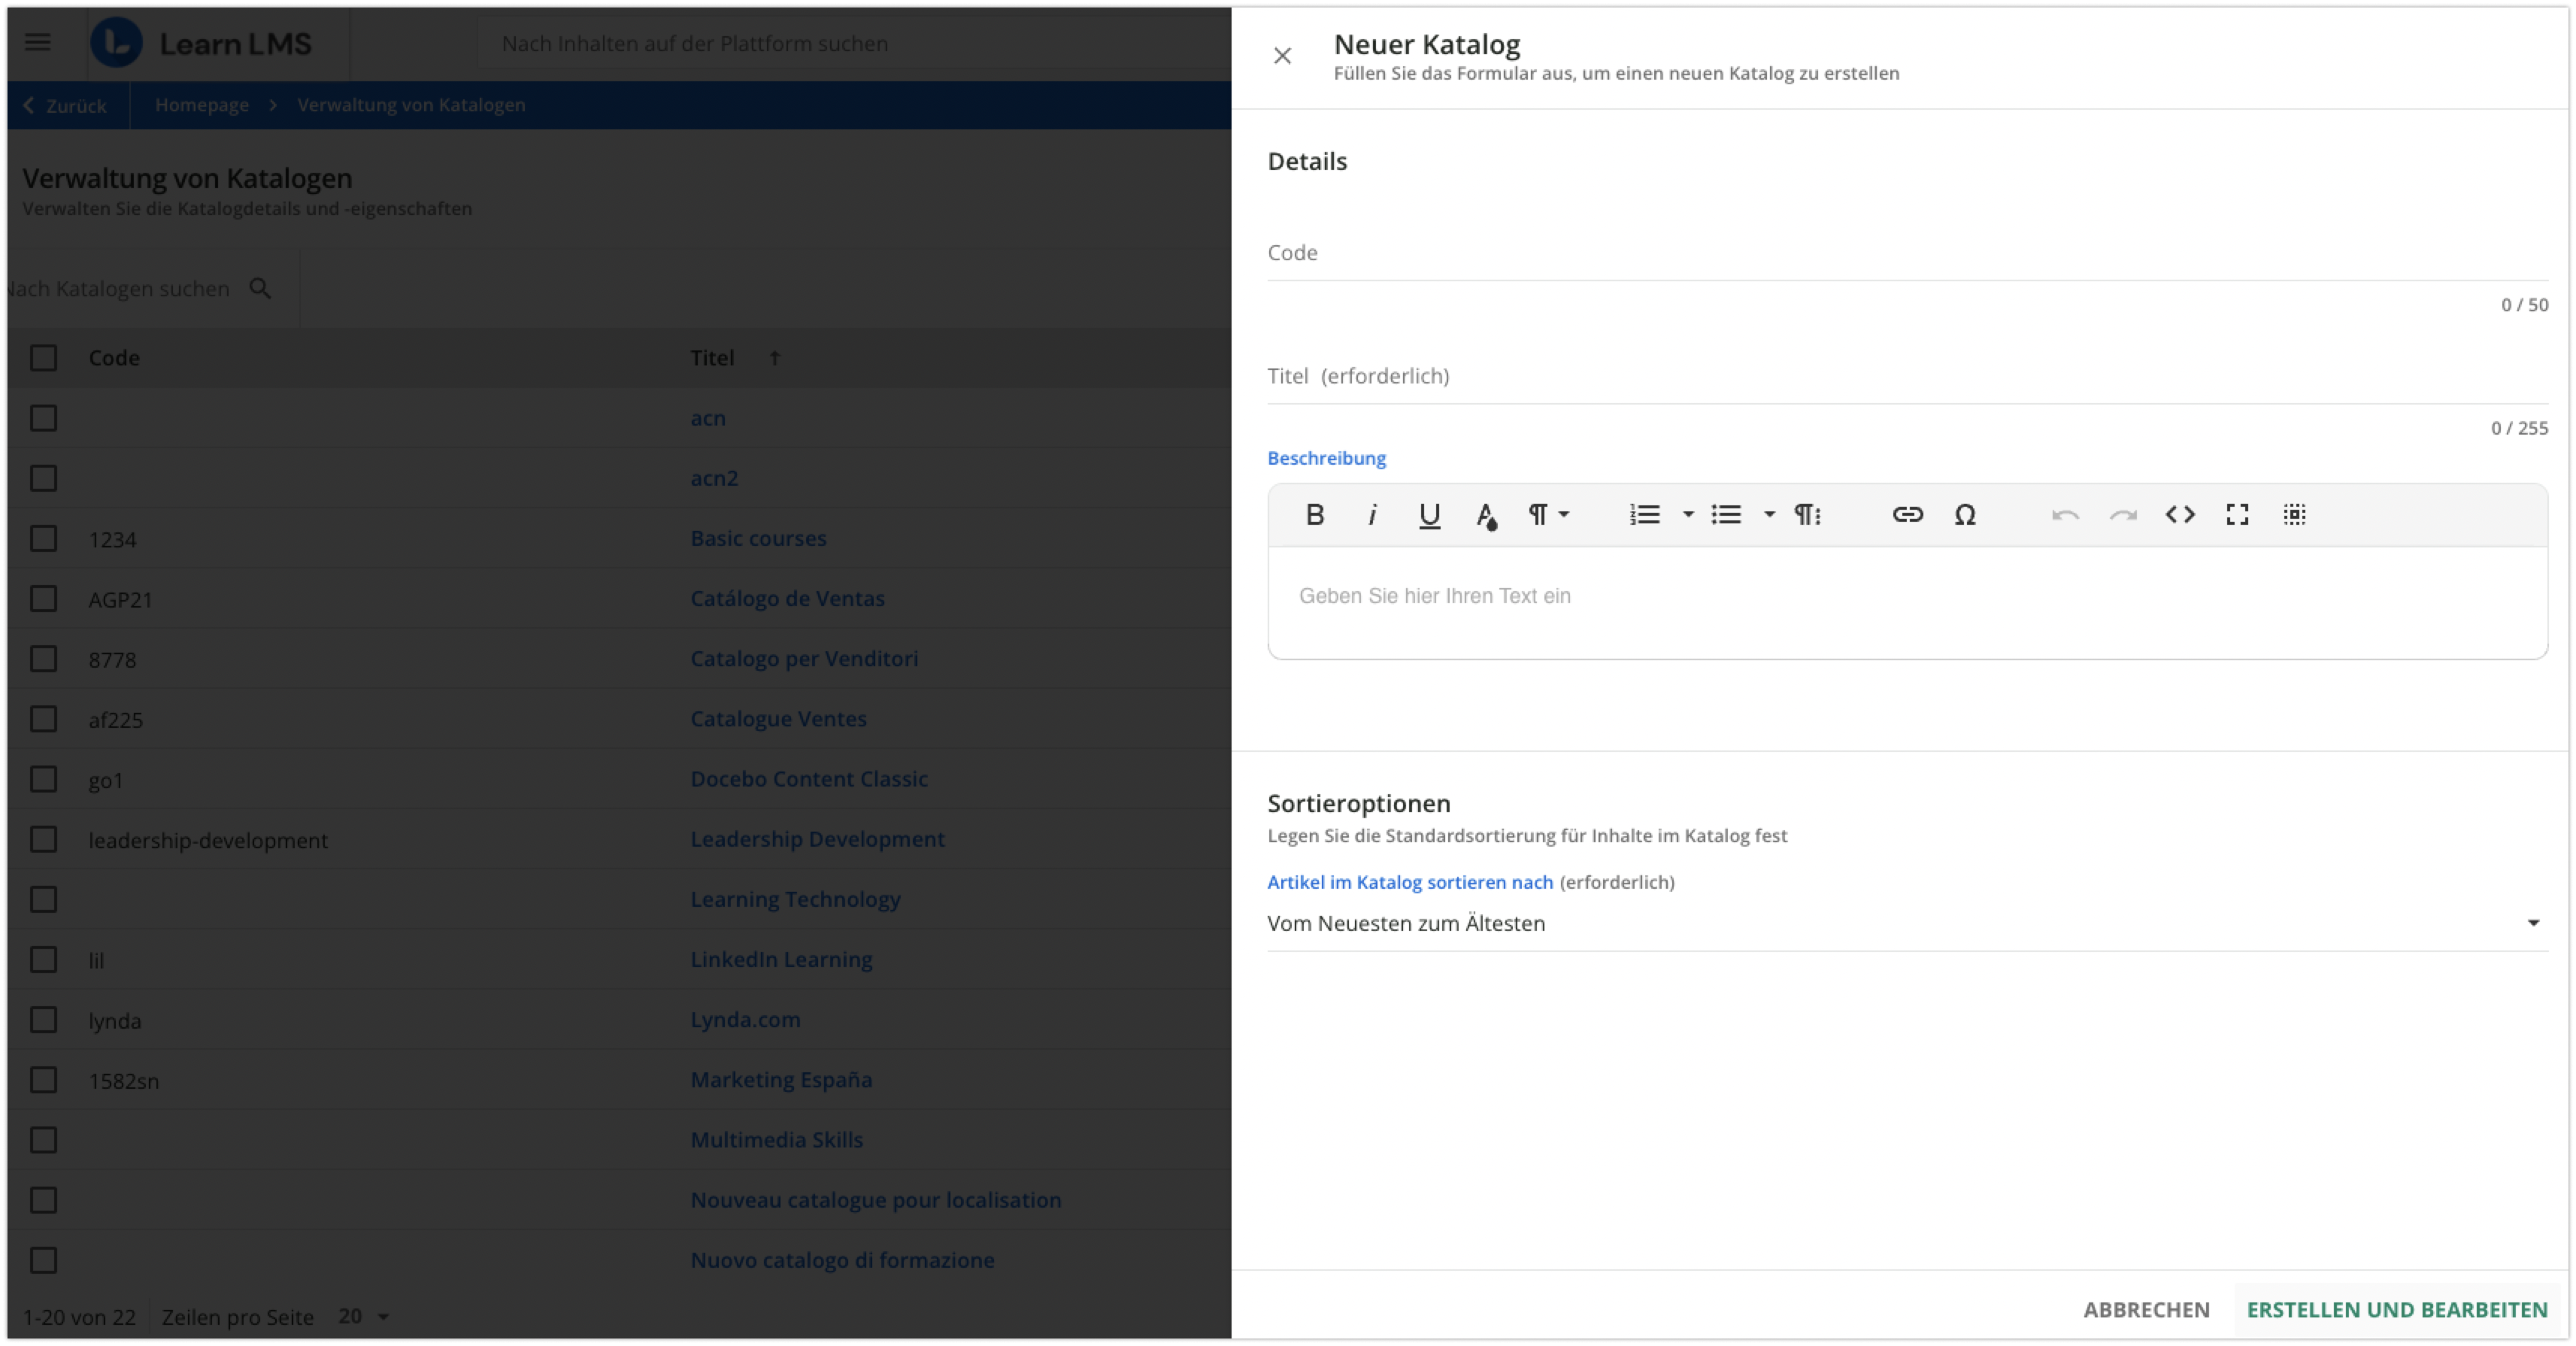Open paragraph format dropdown in editor
The width and height of the screenshot is (2576, 1346).
1548,514
